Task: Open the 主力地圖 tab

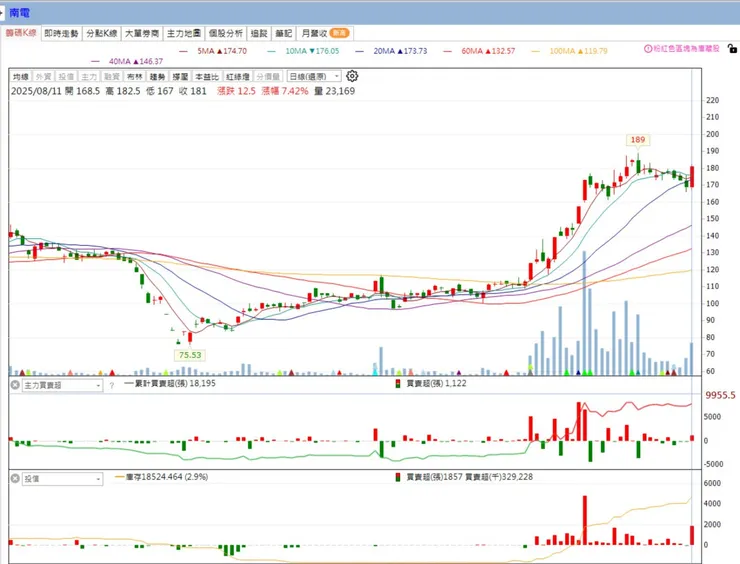Action: tap(184, 33)
